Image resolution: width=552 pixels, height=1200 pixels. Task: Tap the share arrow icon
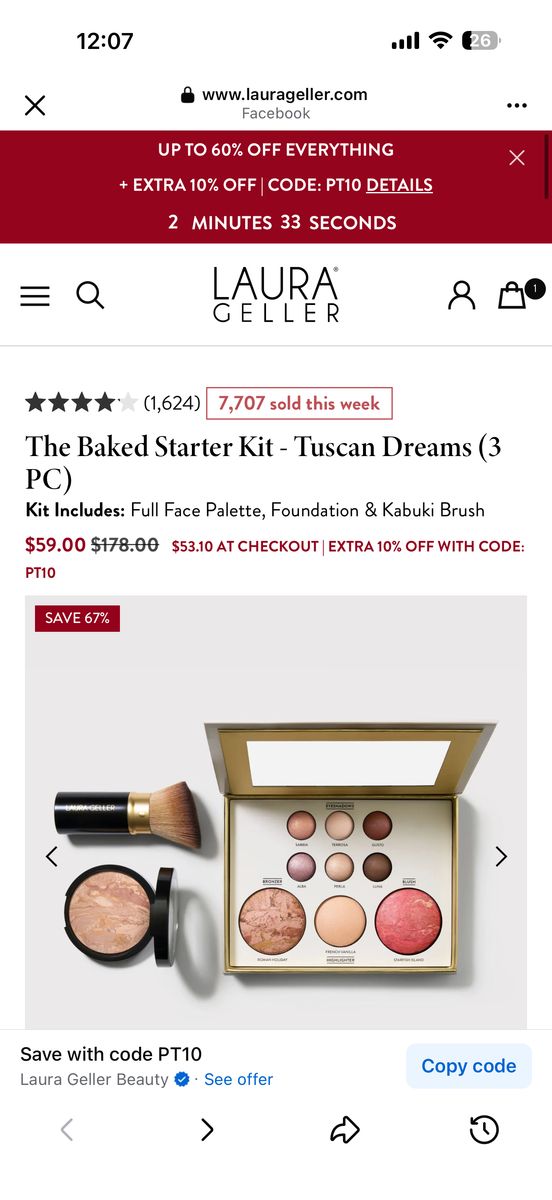tap(344, 1130)
